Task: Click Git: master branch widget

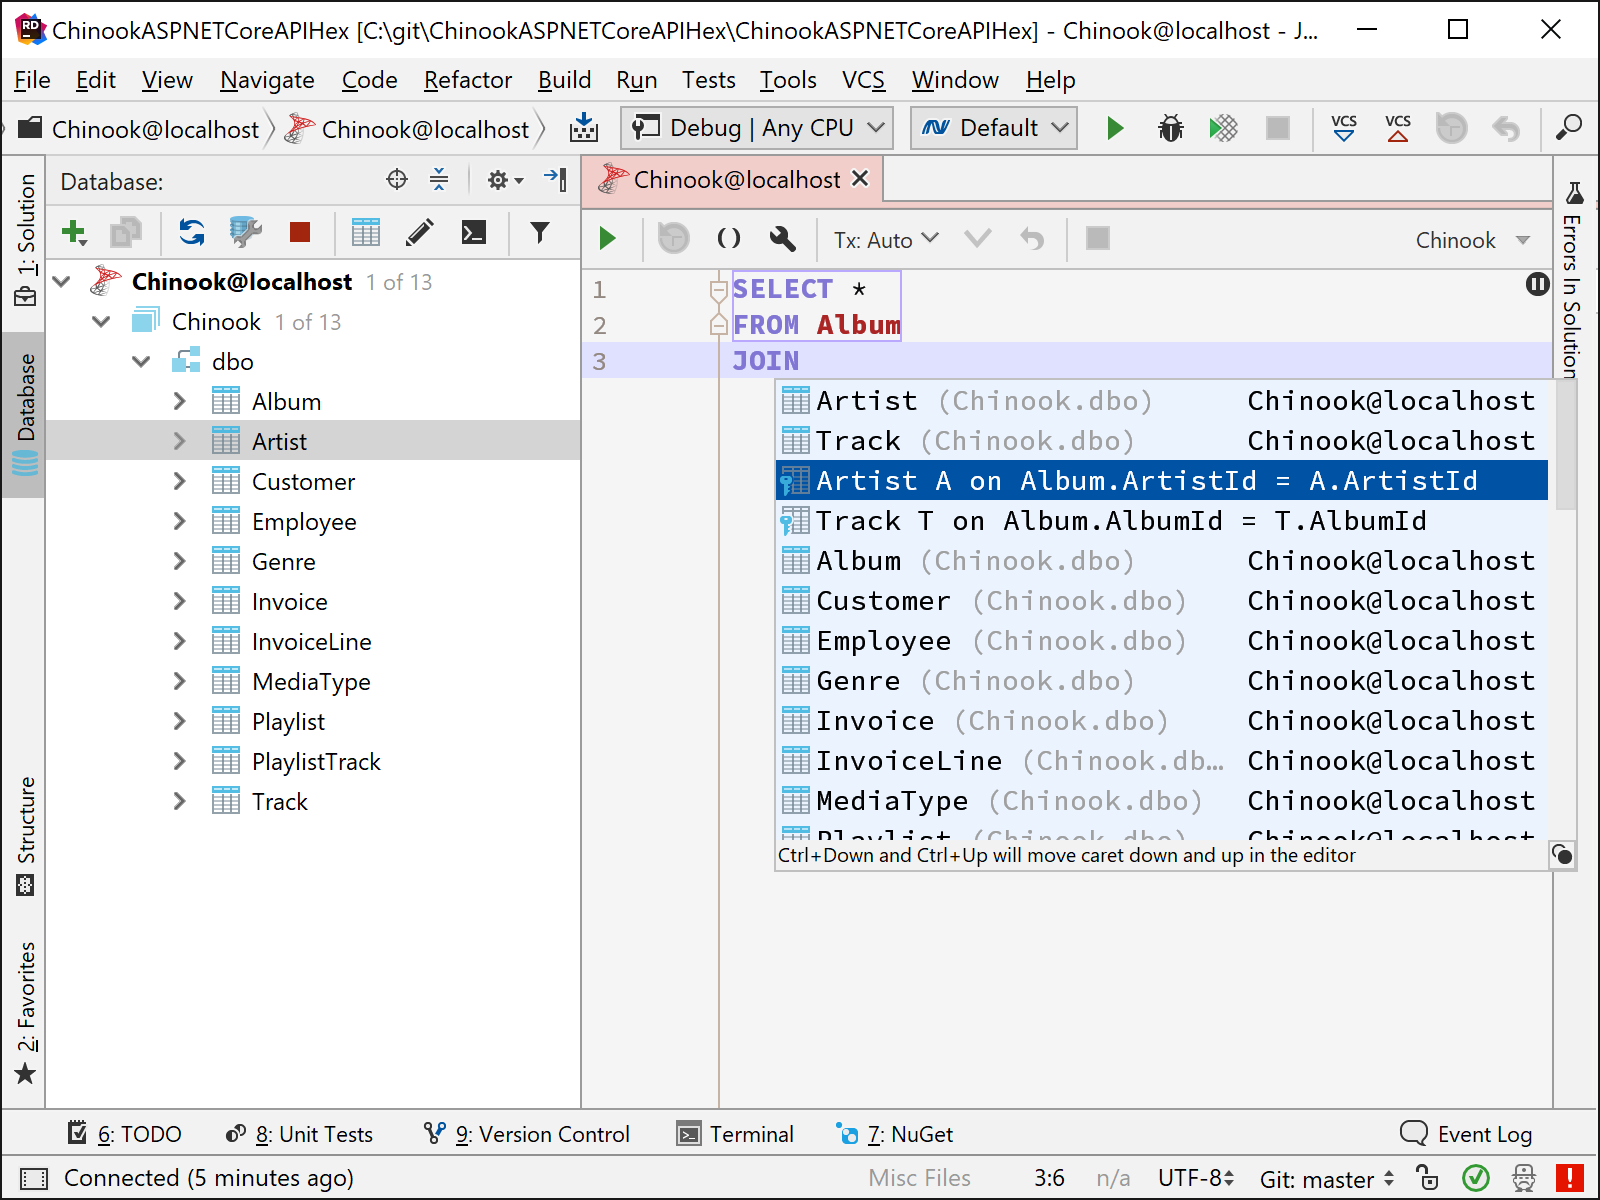Action: click(1327, 1179)
